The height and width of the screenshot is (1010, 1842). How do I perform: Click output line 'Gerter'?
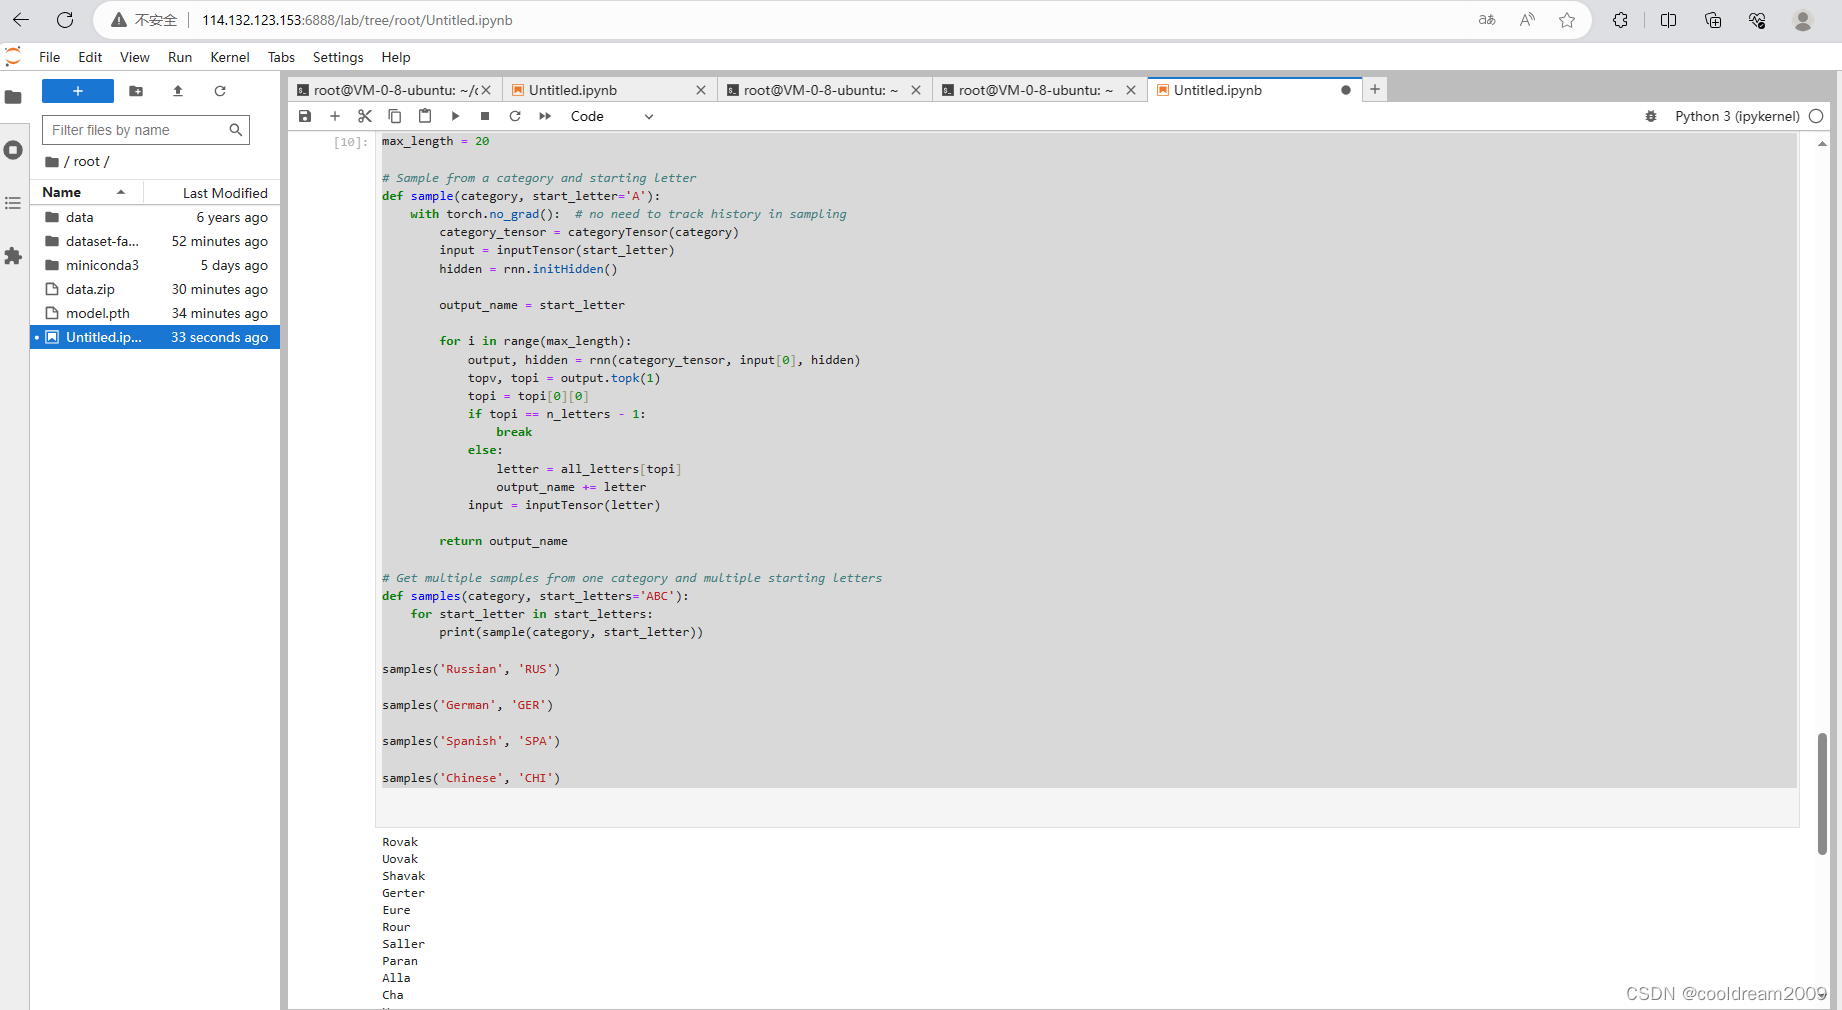pyautogui.click(x=403, y=893)
